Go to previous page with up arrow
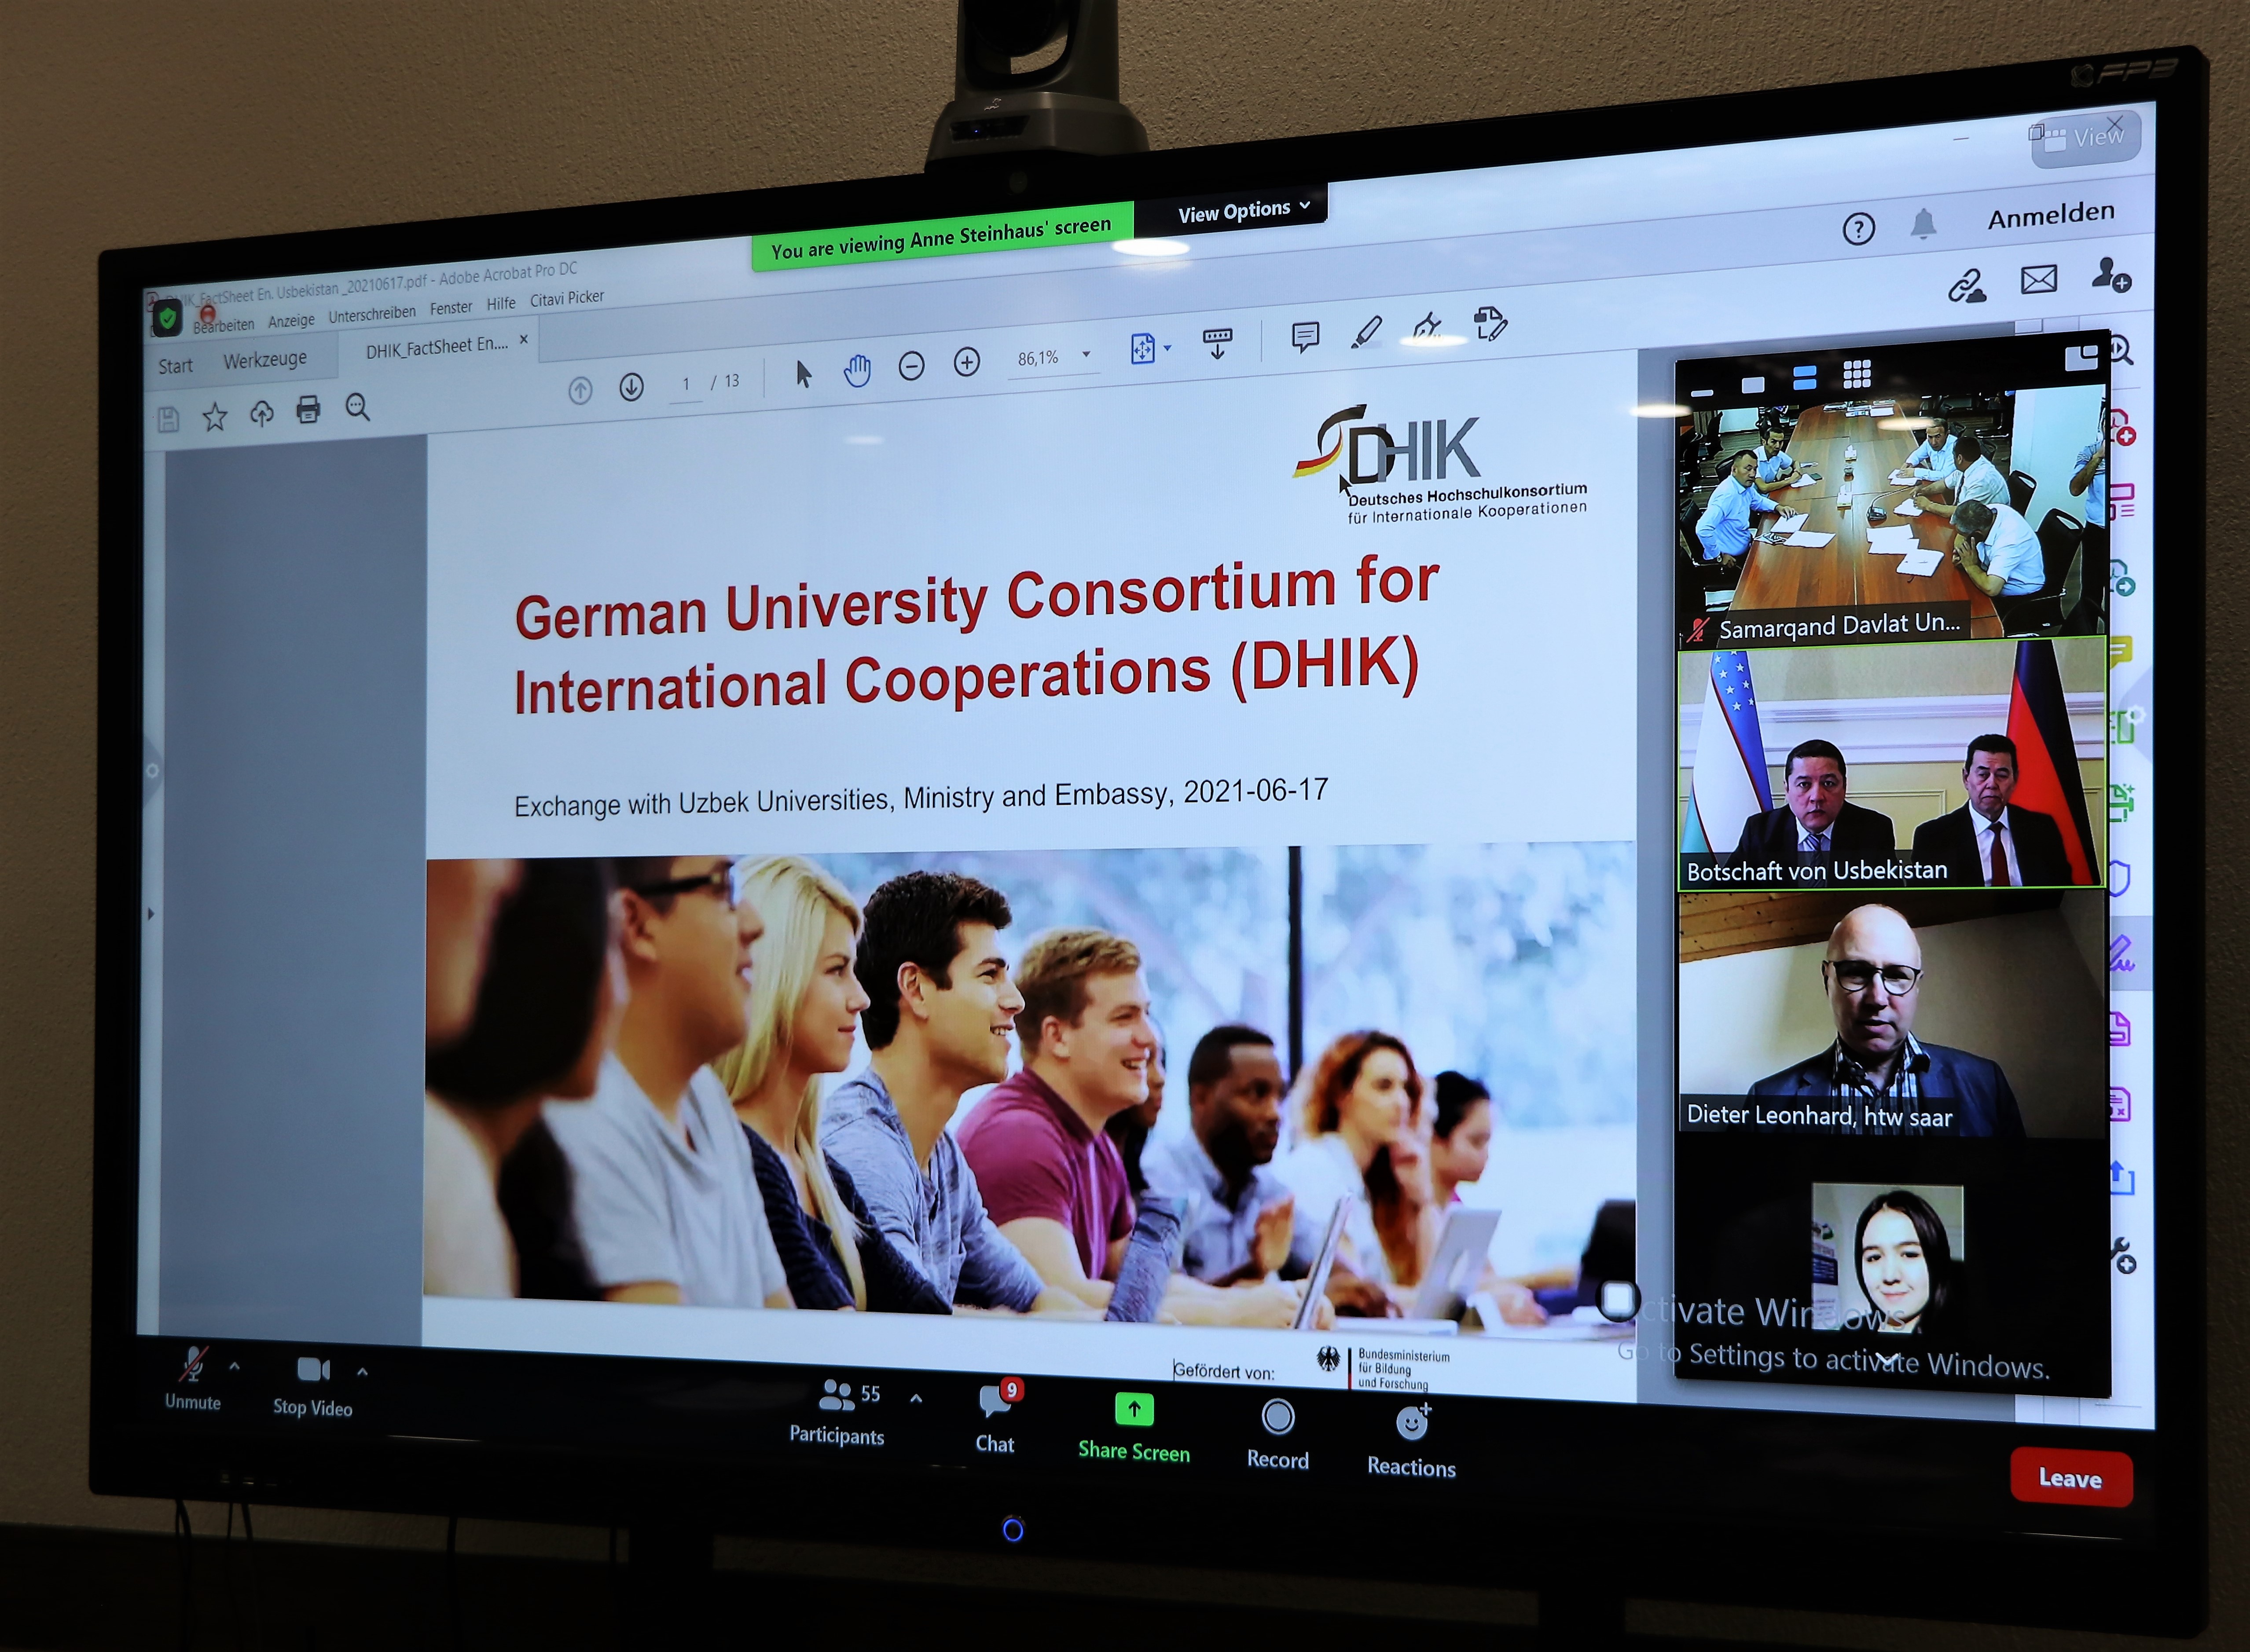Image resolution: width=2250 pixels, height=1652 pixels. [580, 390]
